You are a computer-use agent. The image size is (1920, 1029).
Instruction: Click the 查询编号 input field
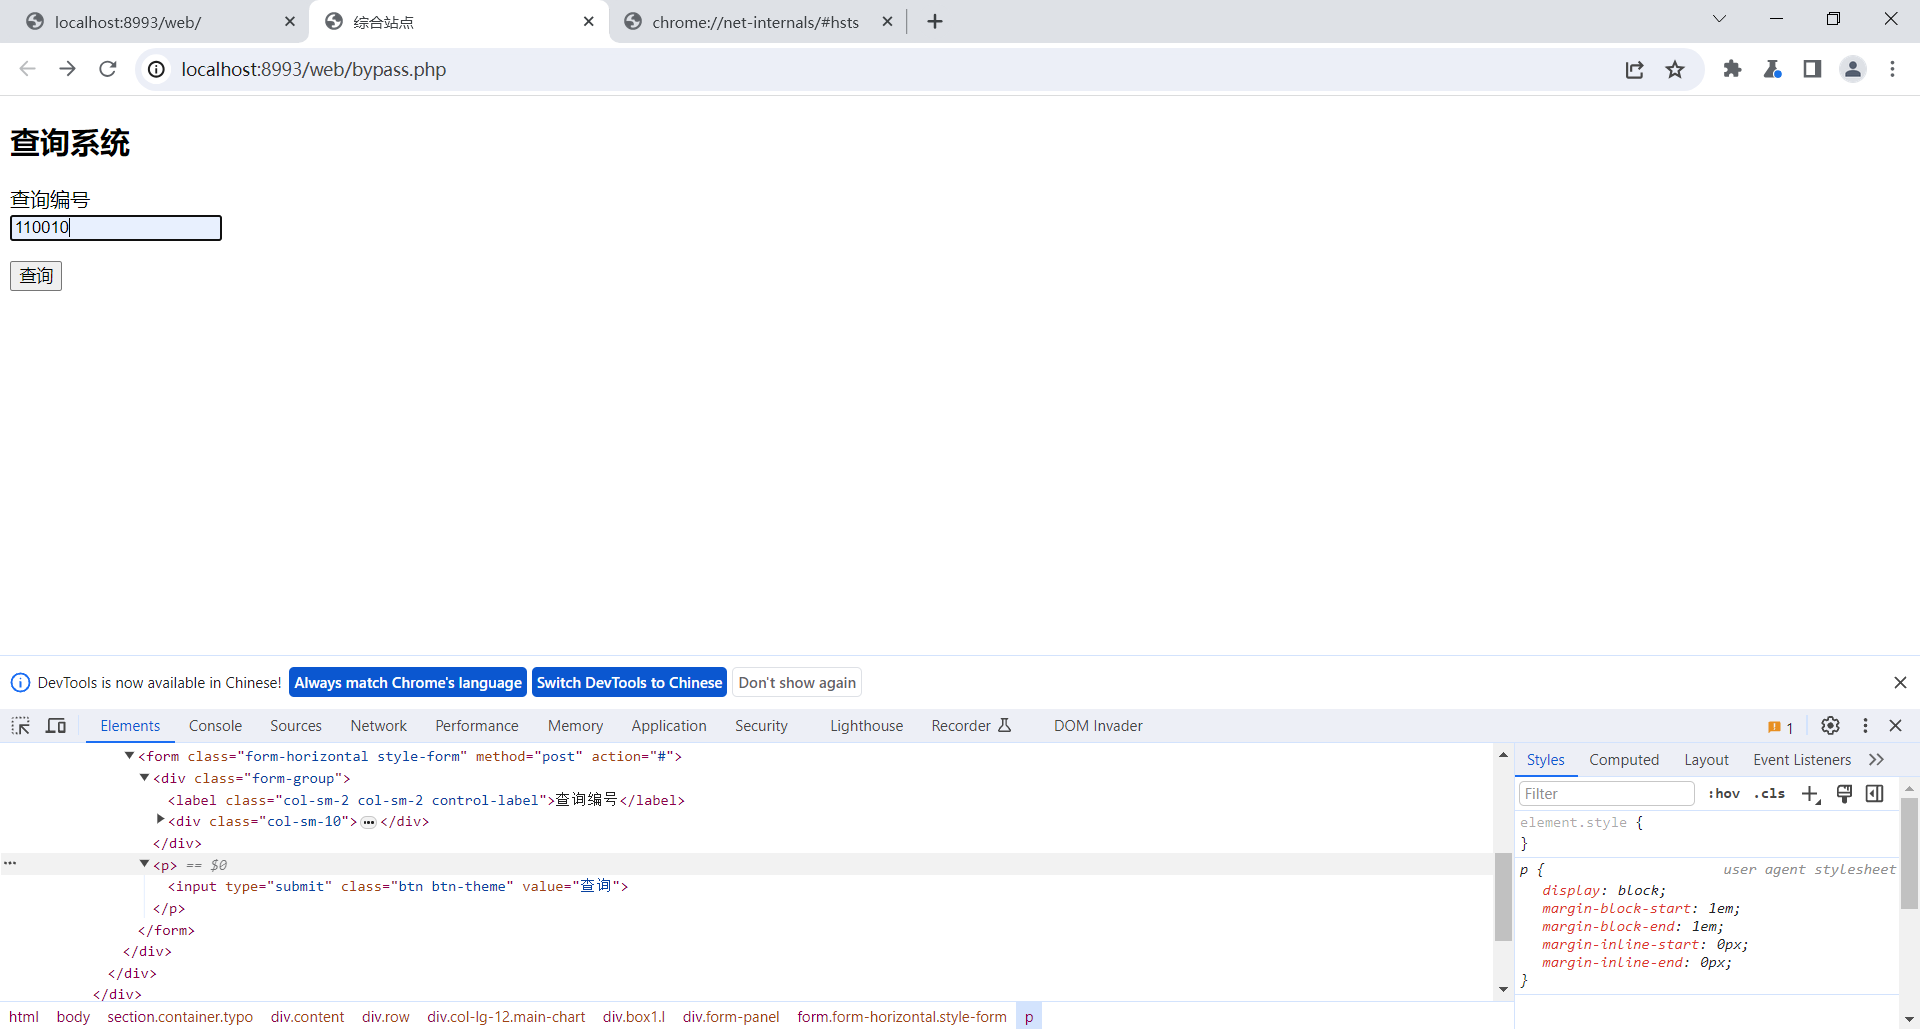(x=116, y=228)
